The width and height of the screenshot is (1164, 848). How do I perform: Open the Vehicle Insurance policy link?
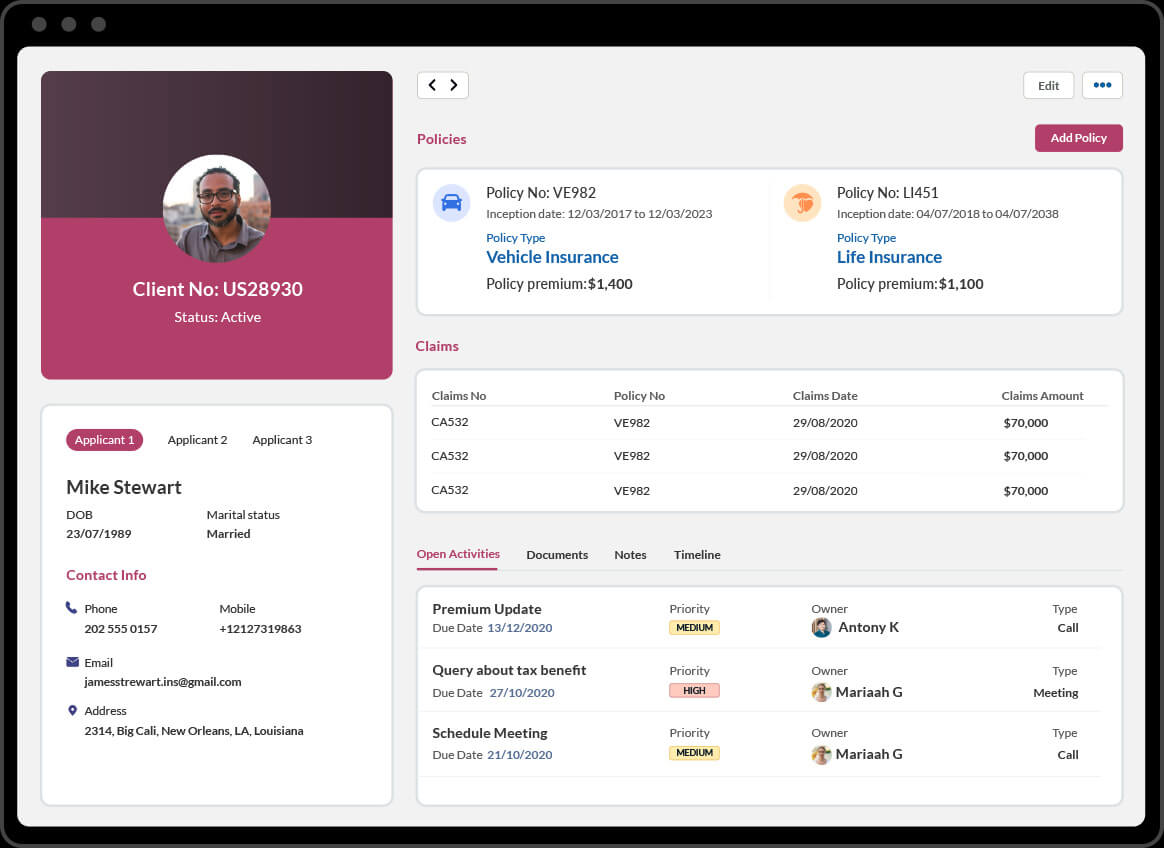(x=552, y=257)
